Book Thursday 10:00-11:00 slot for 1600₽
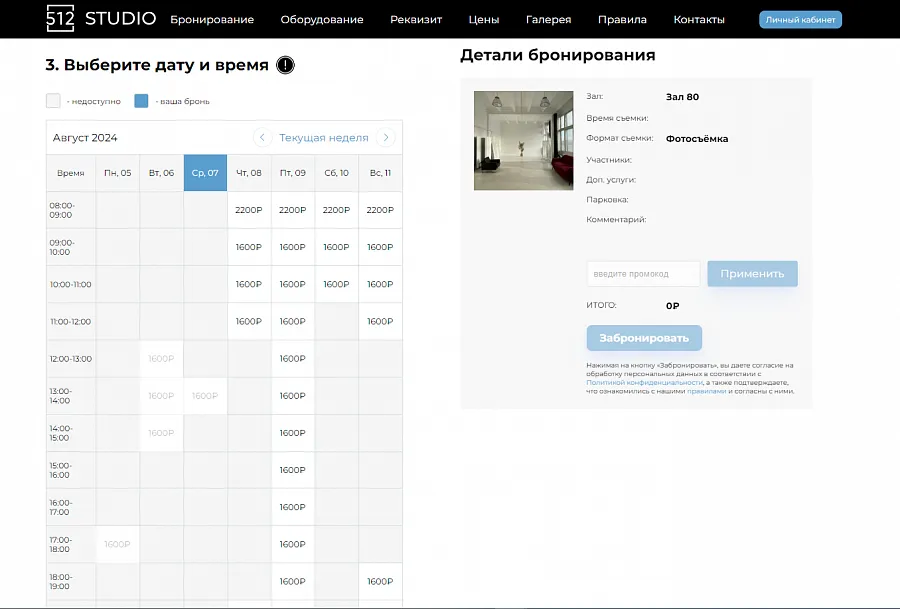This screenshot has height=609, width=900. tap(249, 284)
